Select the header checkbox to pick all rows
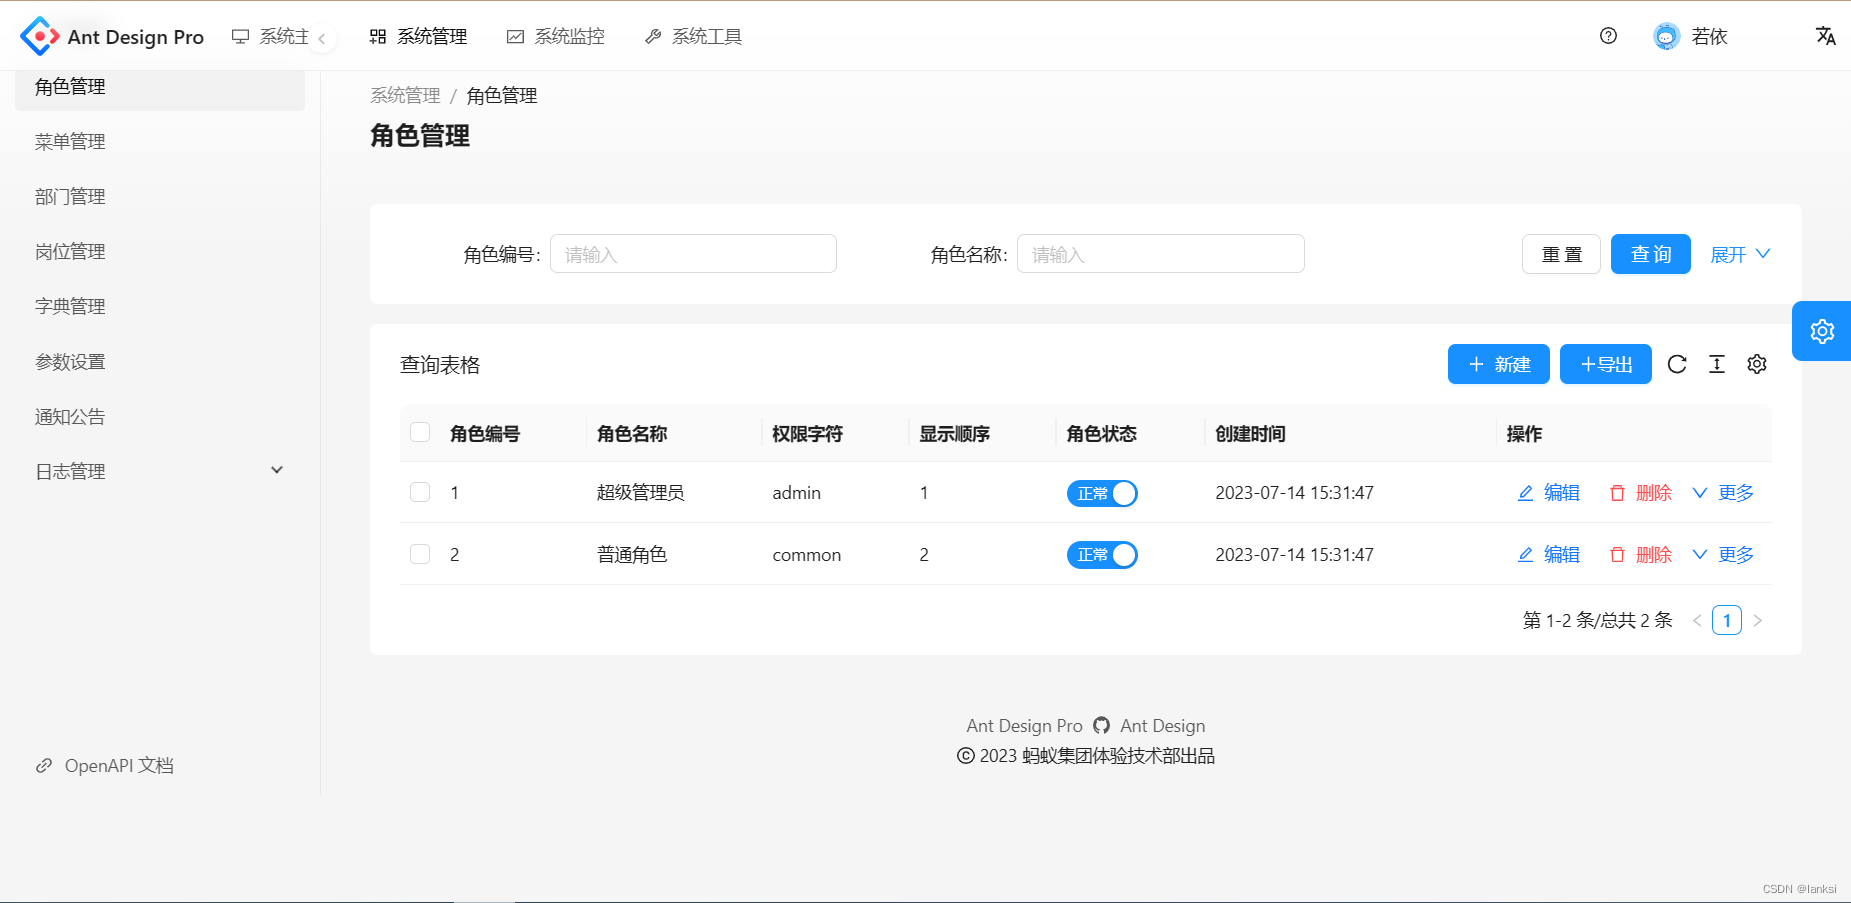This screenshot has width=1851, height=903. click(x=419, y=431)
